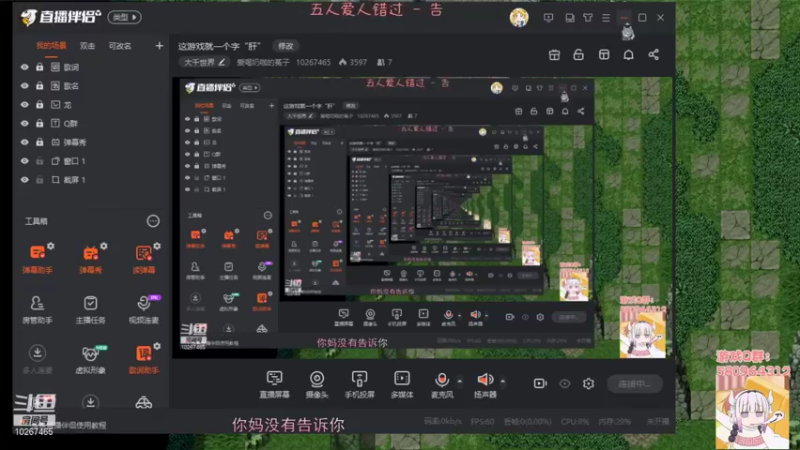Image resolution: width=800 pixels, height=450 pixels.
Task: Toggle visibility of 歌词 source
Action: tap(24, 67)
